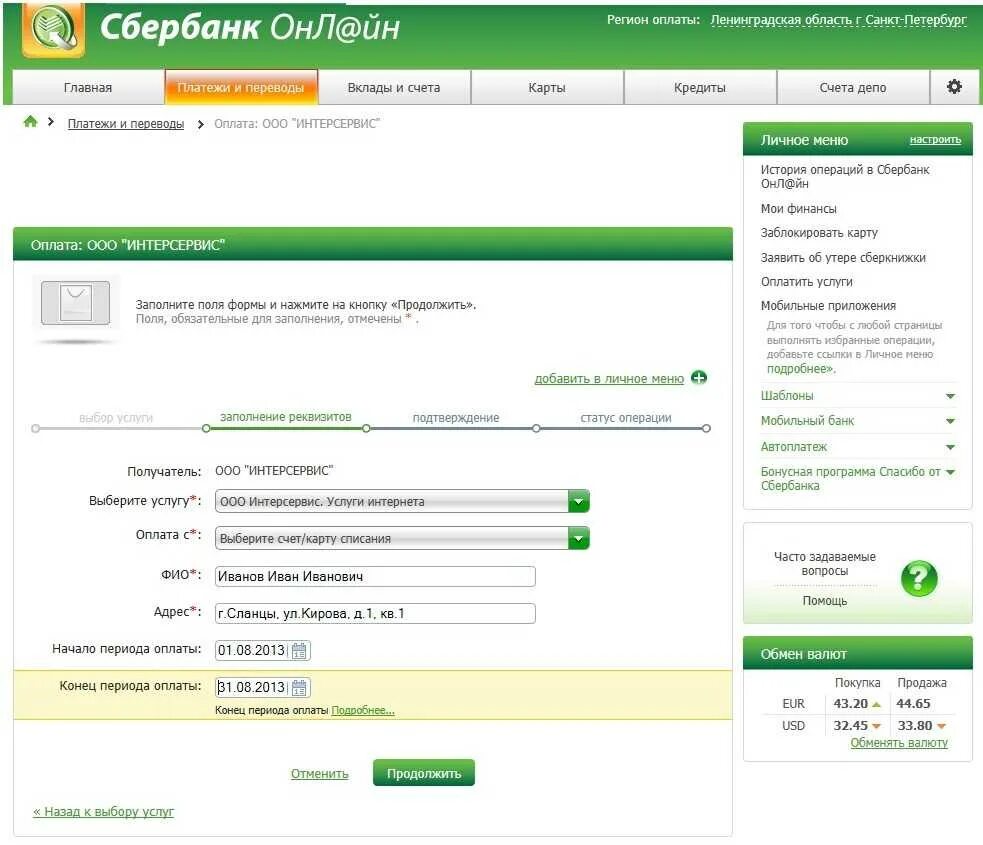Open the Главная tab
This screenshot has height=845, width=983.
point(88,88)
